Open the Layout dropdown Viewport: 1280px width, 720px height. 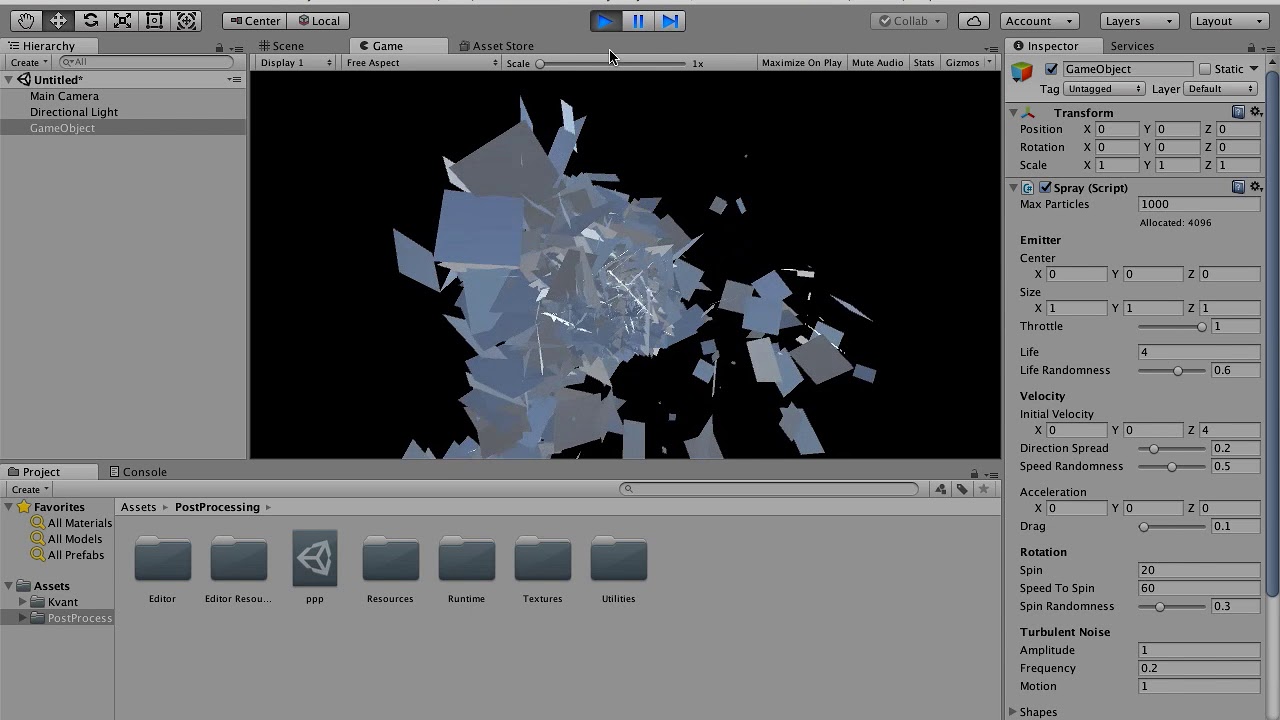point(1230,20)
